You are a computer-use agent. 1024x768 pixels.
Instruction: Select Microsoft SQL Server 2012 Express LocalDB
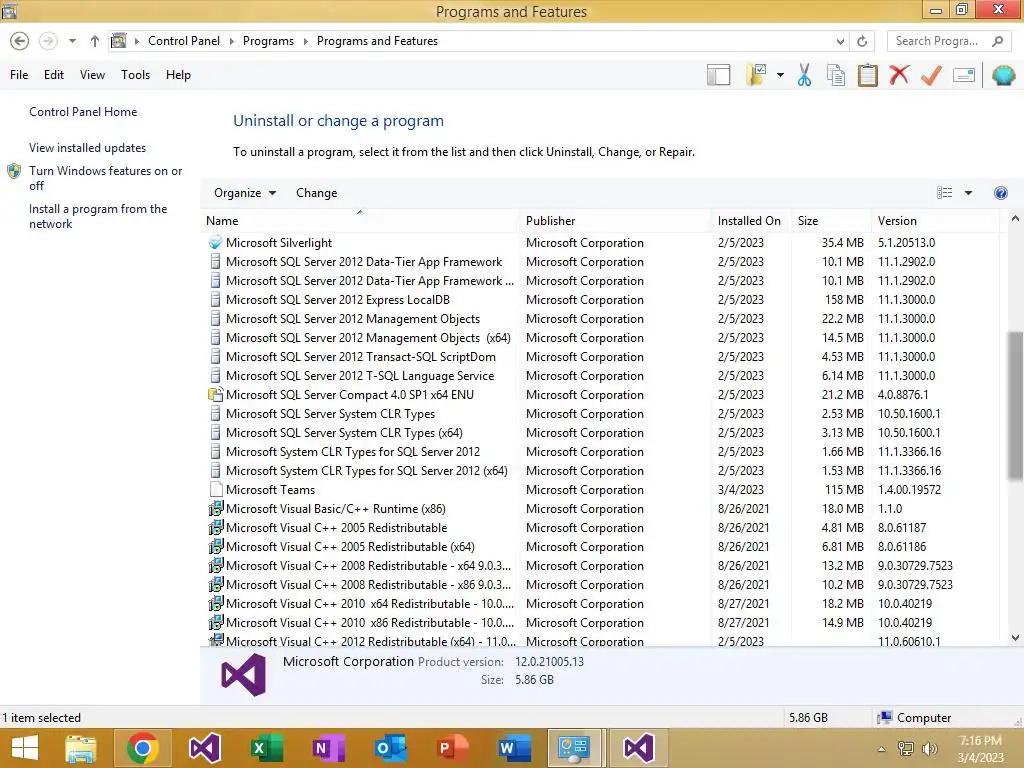point(601,300)
